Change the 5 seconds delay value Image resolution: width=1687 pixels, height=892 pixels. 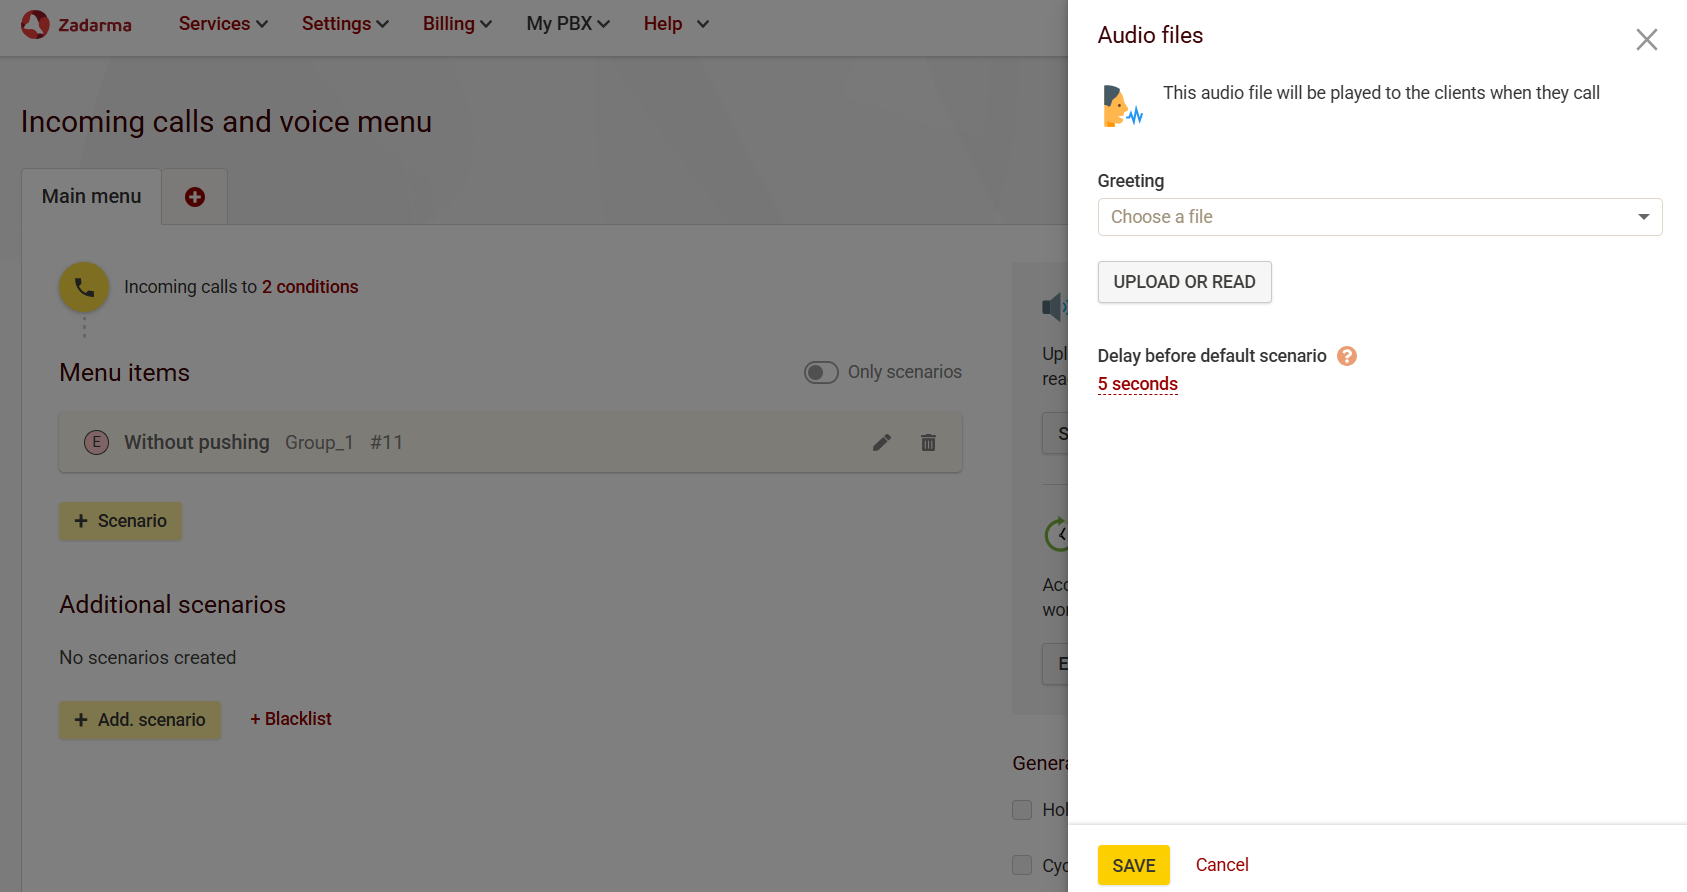point(1137,384)
